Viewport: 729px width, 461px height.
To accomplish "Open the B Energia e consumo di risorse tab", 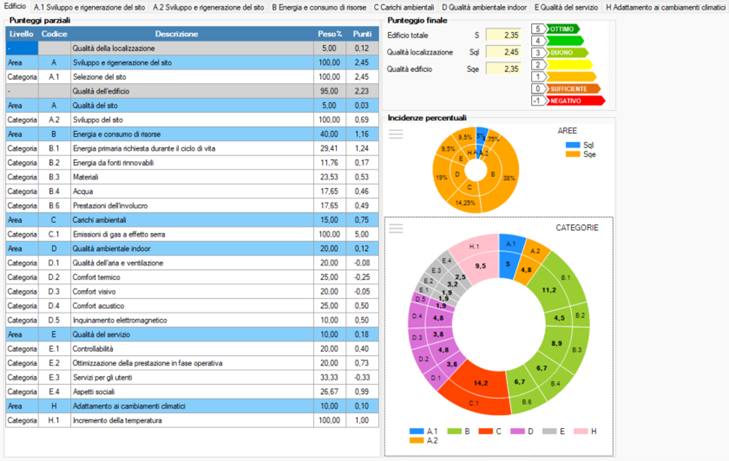I will 319,7.
